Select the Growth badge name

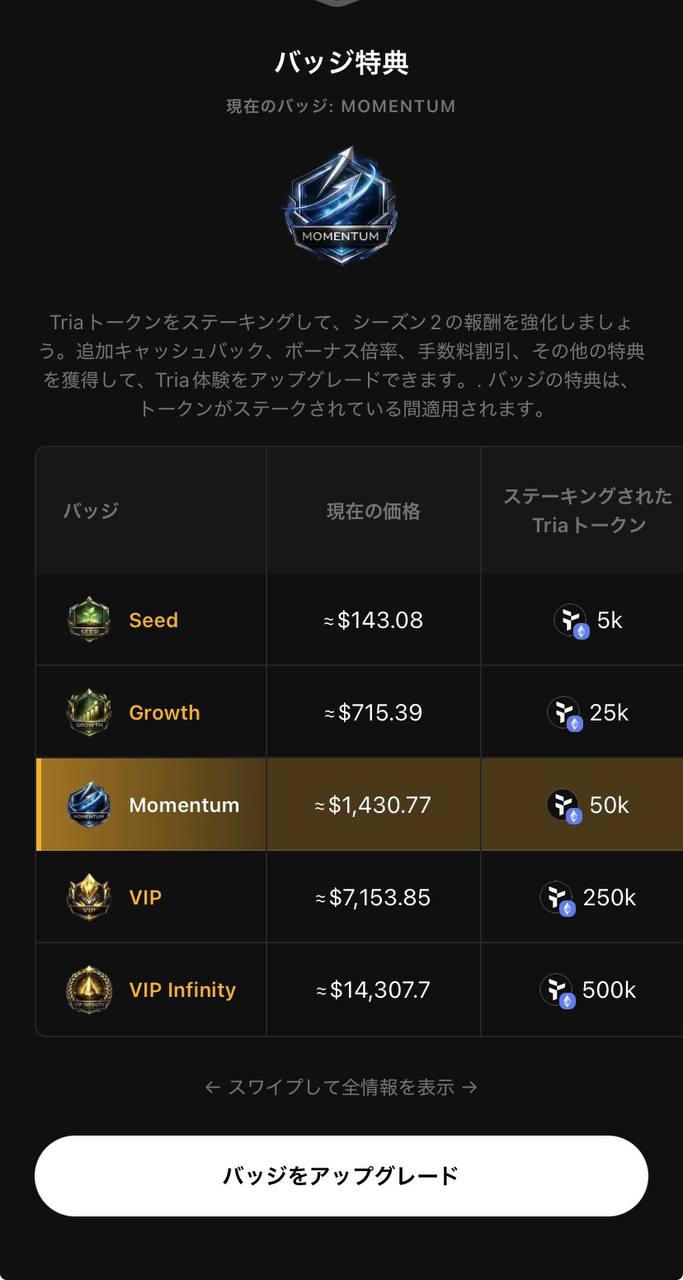pyautogui.click(x=164, y=713)
